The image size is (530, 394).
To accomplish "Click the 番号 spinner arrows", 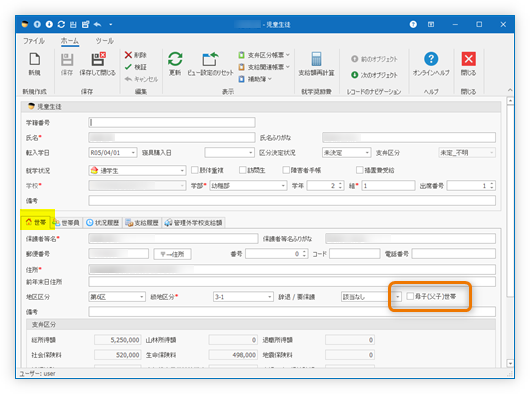I will (x=304, y=253).
